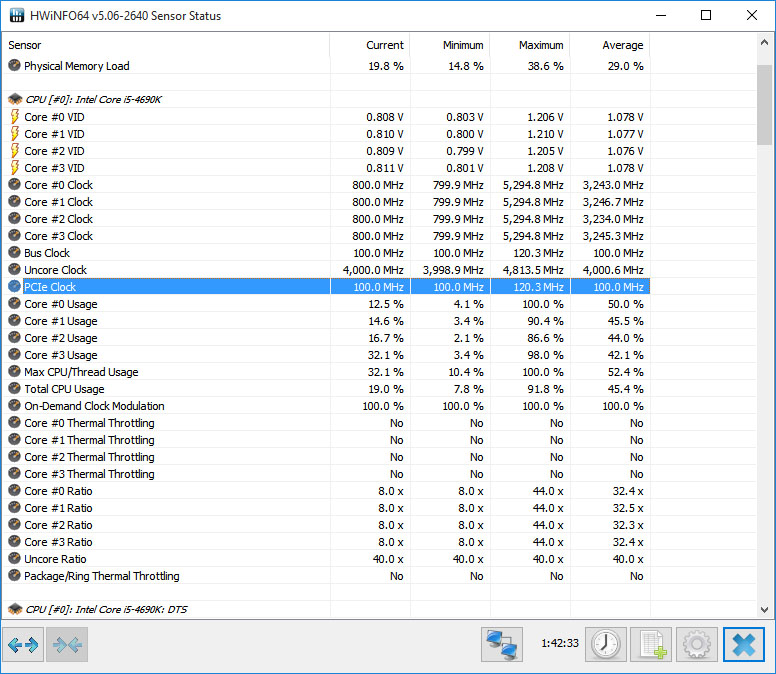
Task: Select the Core #3 Clock row
Action: point(327,236)
